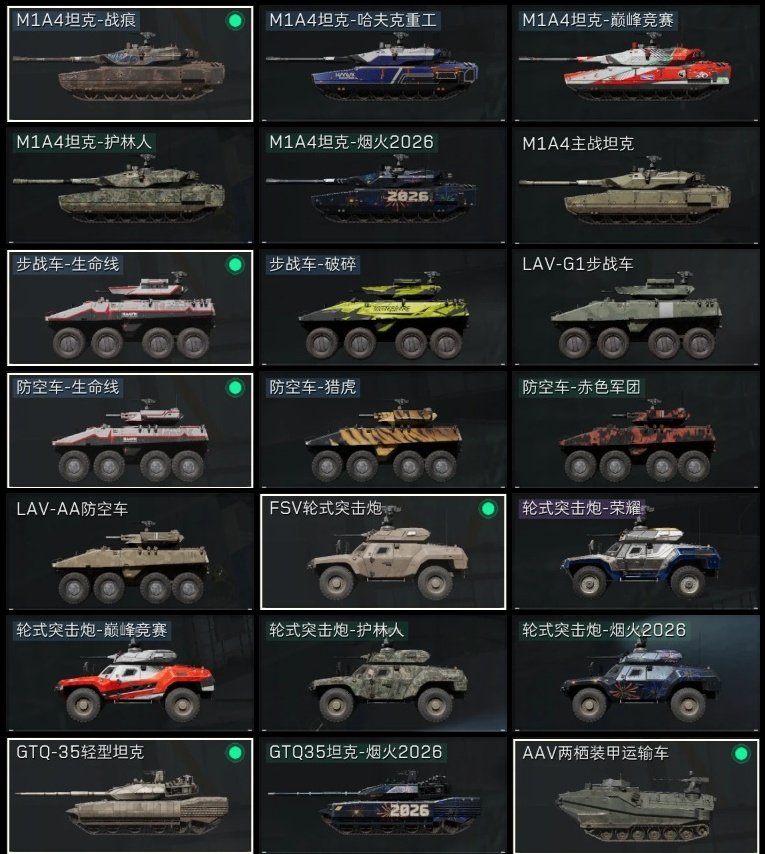Viewport: 765px width, 854px height.
Task: Select the 轮式突击炮-荣耀 blue skin
Action: click(x=636, y=552)
